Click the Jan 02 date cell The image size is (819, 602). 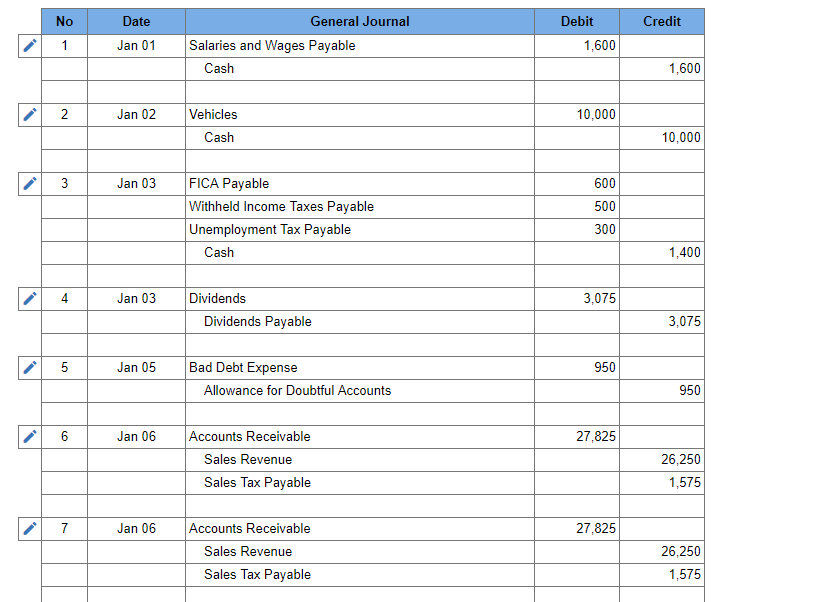tap(136, 115)
